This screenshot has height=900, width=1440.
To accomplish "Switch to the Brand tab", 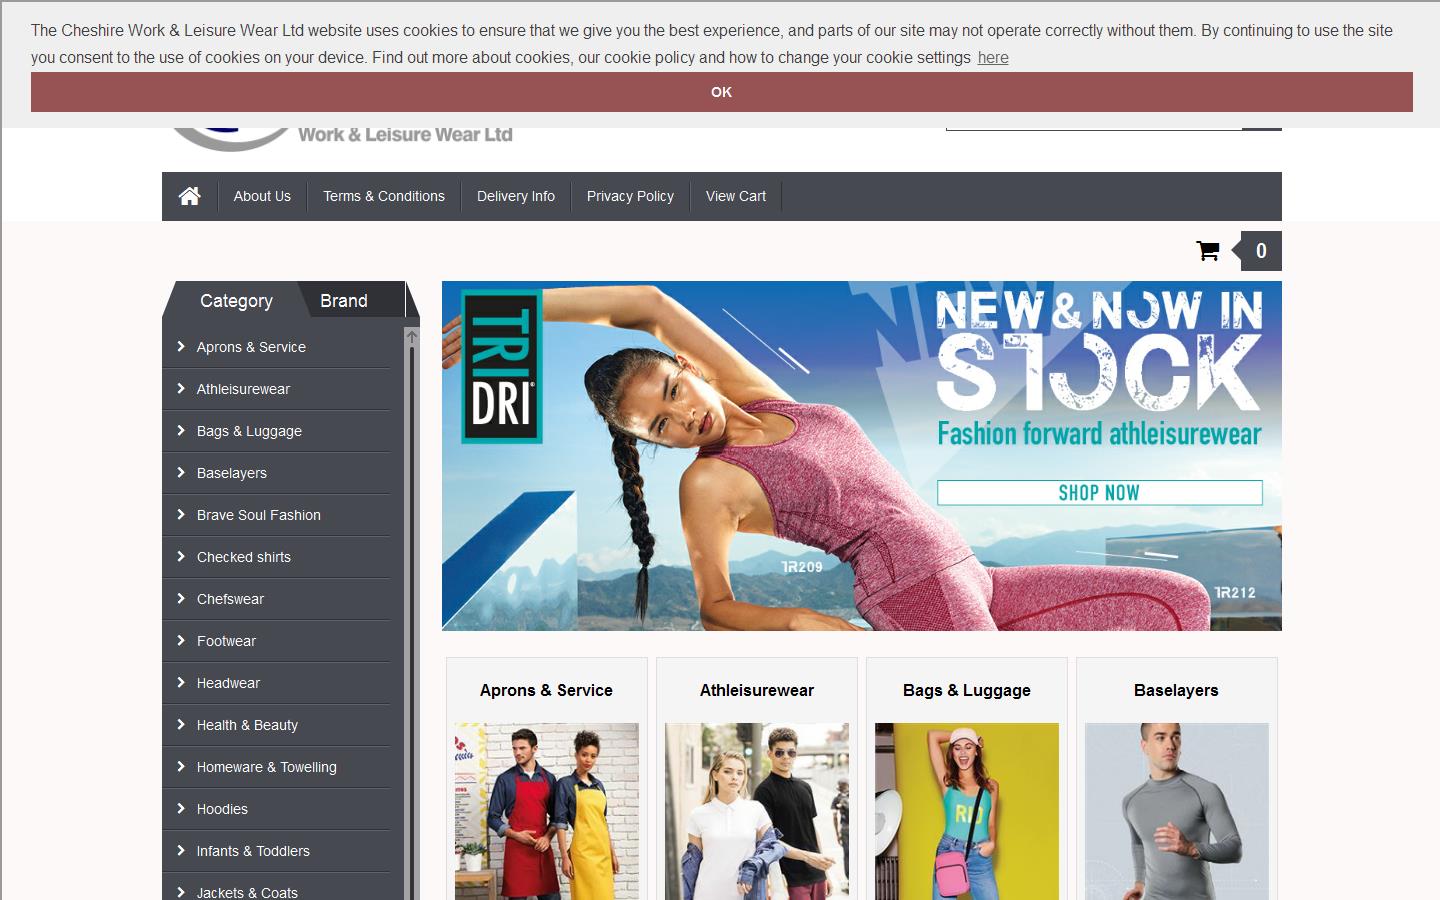I will click(343, 300).
